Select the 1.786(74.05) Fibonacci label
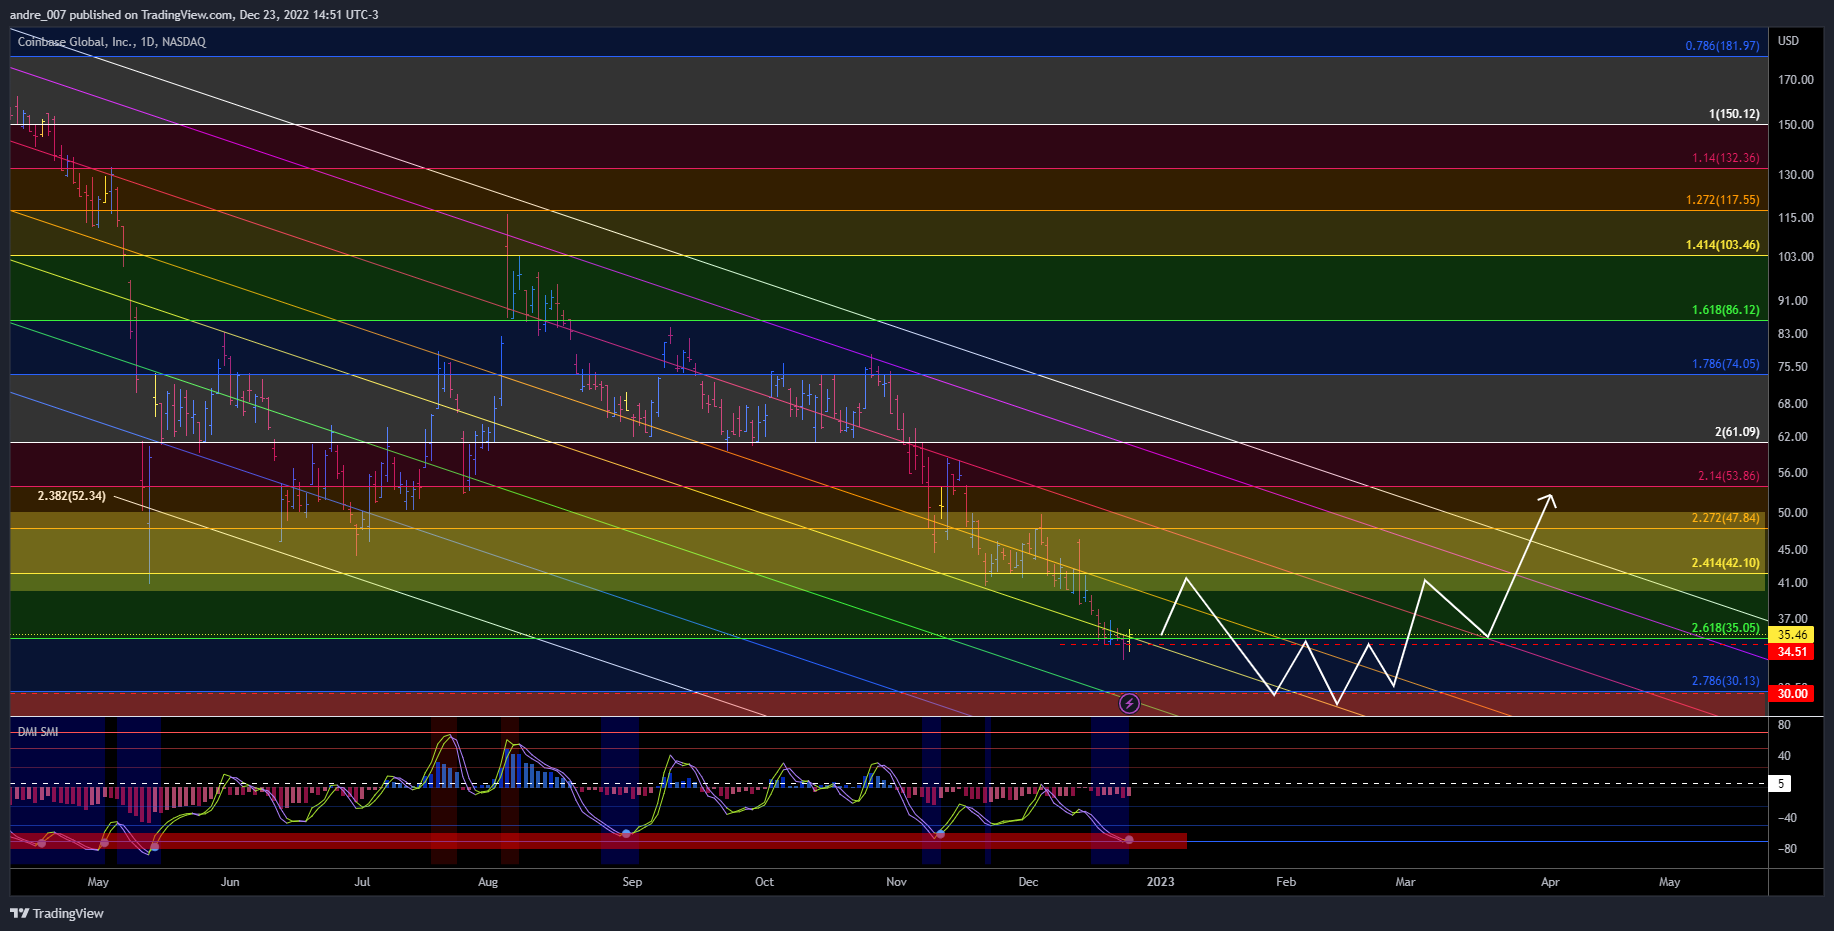 click(x=1726, y=364)
